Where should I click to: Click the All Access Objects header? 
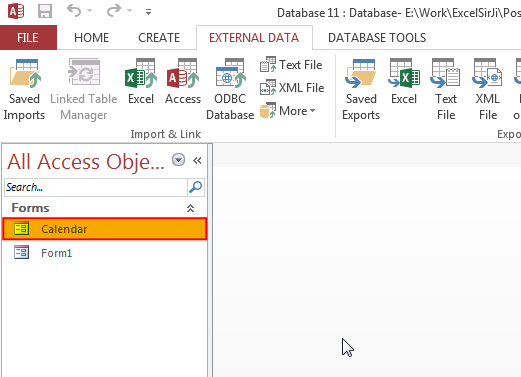pyautogui.click(x=86, y=162)
